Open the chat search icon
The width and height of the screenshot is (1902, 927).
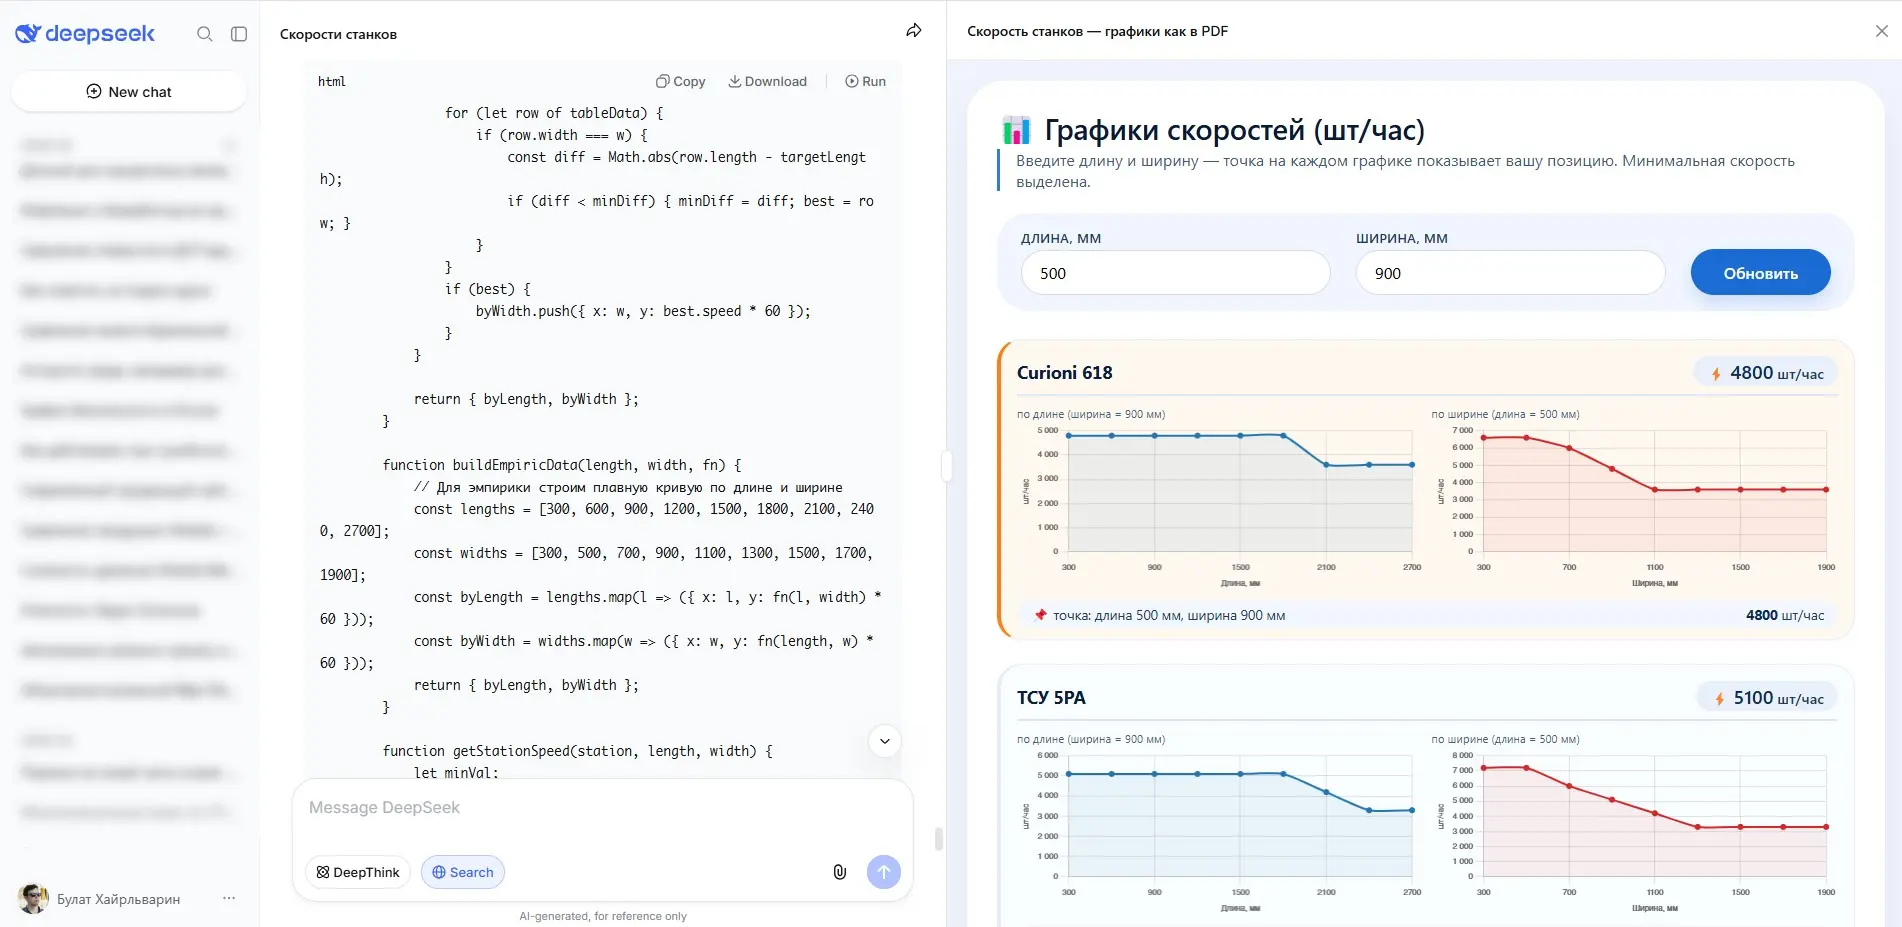click(x=205, y=34)
